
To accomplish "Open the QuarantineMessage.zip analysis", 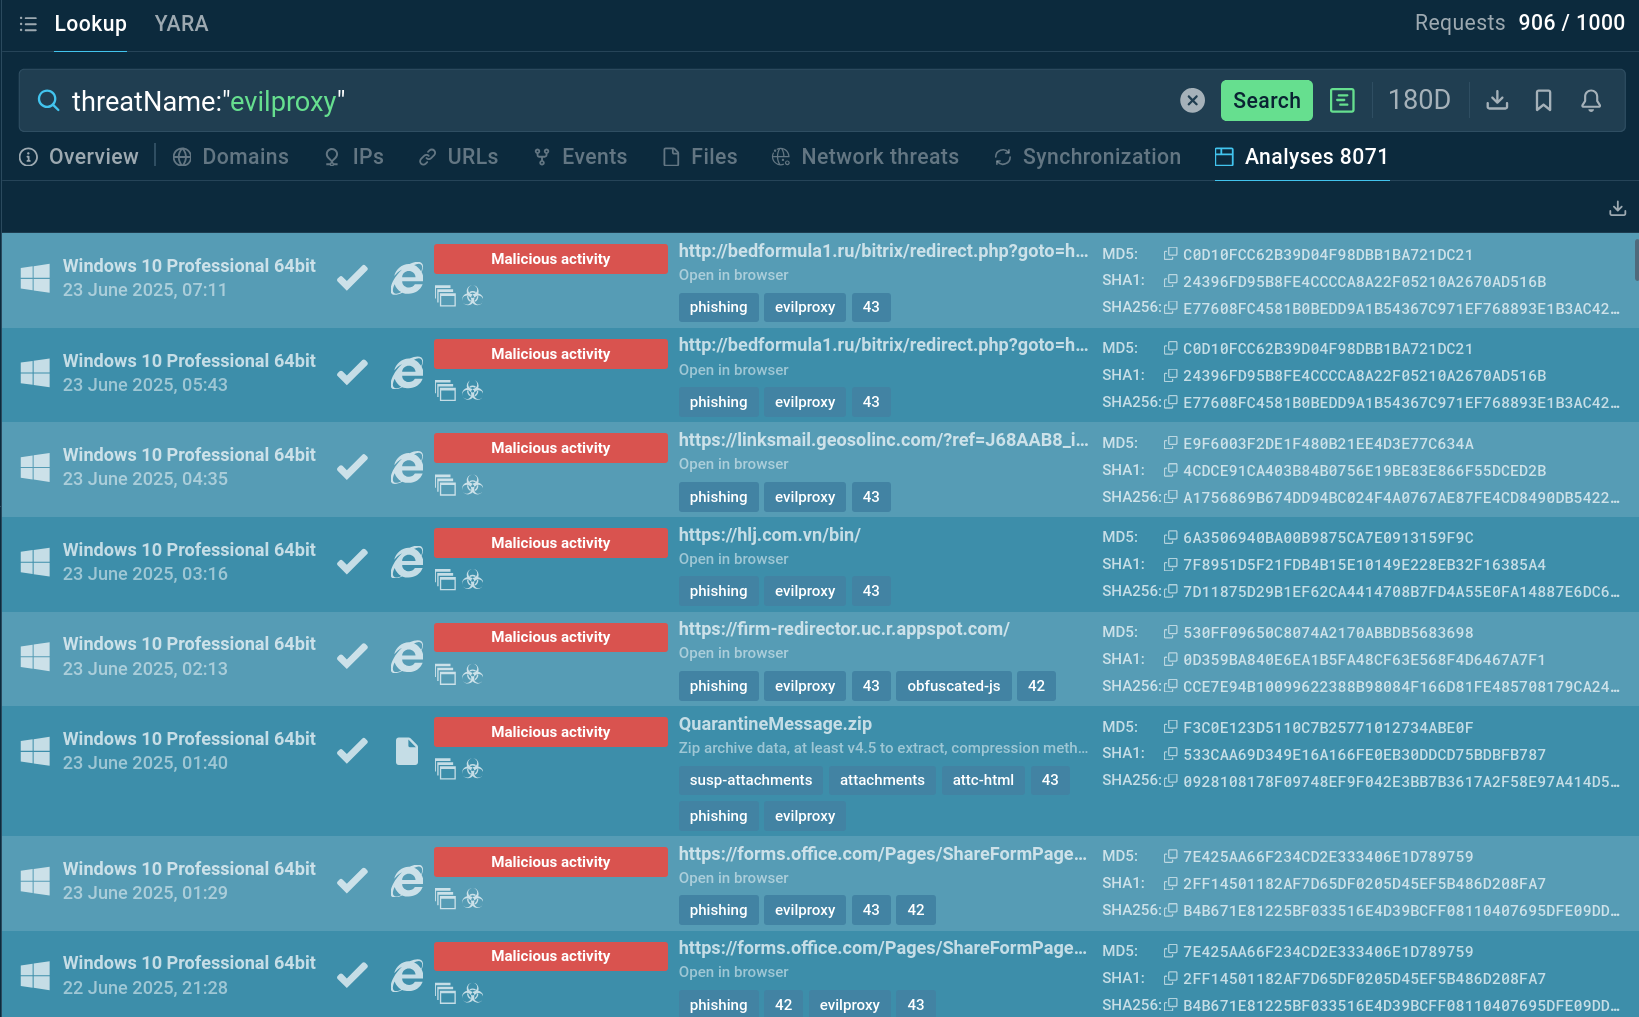I will 775,724.
